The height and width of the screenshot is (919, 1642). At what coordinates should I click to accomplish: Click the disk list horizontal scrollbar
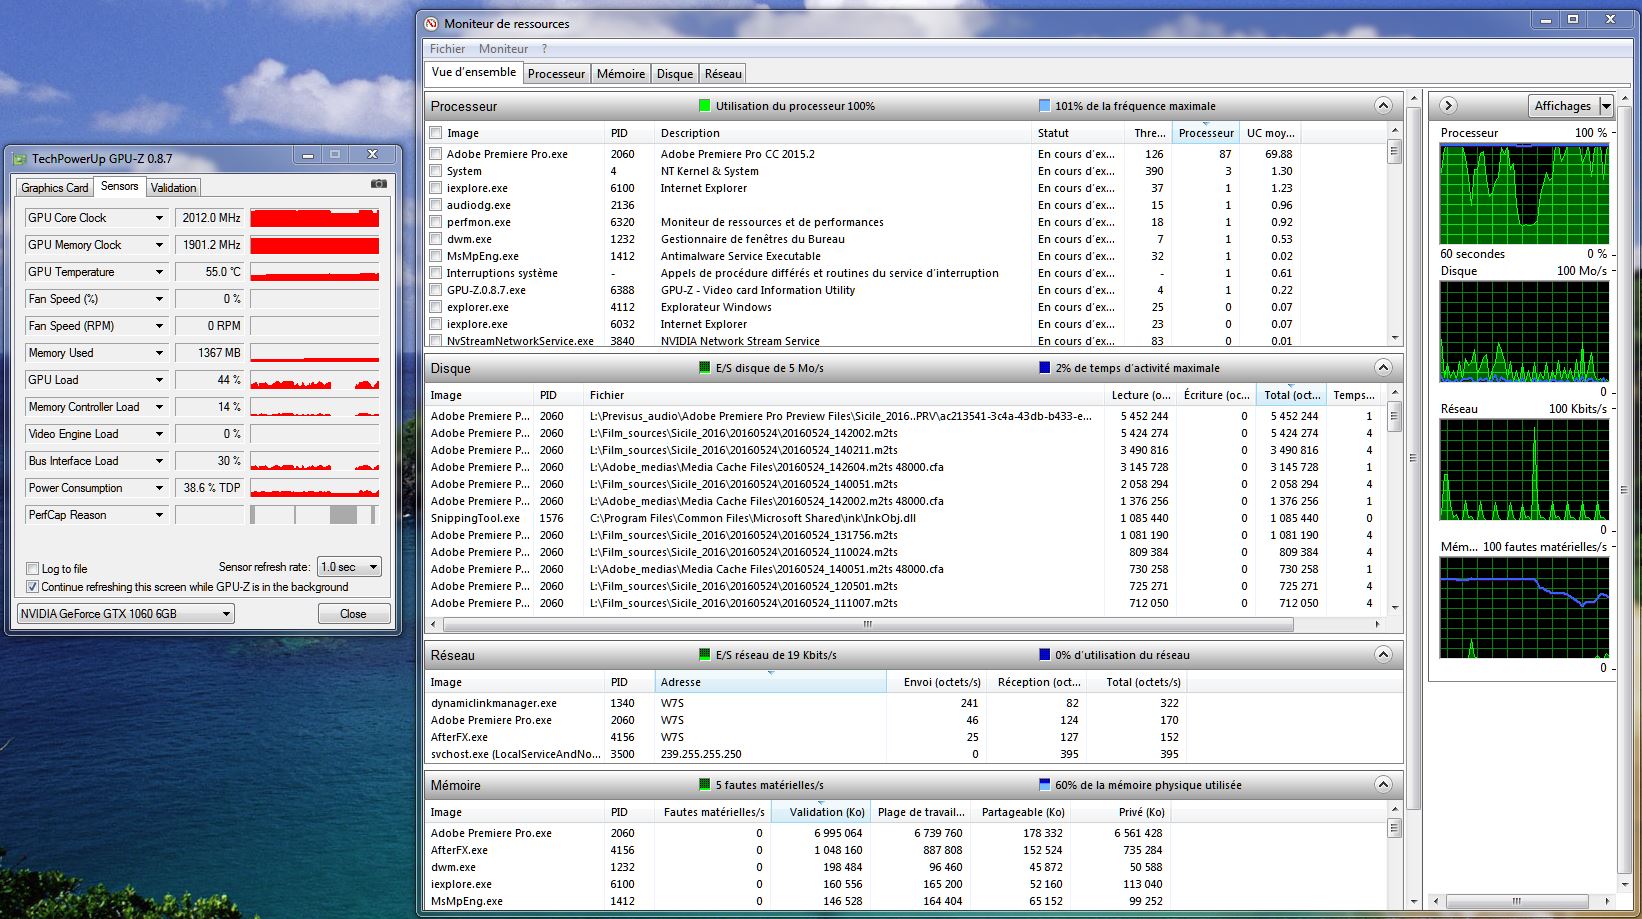[868, 624]
